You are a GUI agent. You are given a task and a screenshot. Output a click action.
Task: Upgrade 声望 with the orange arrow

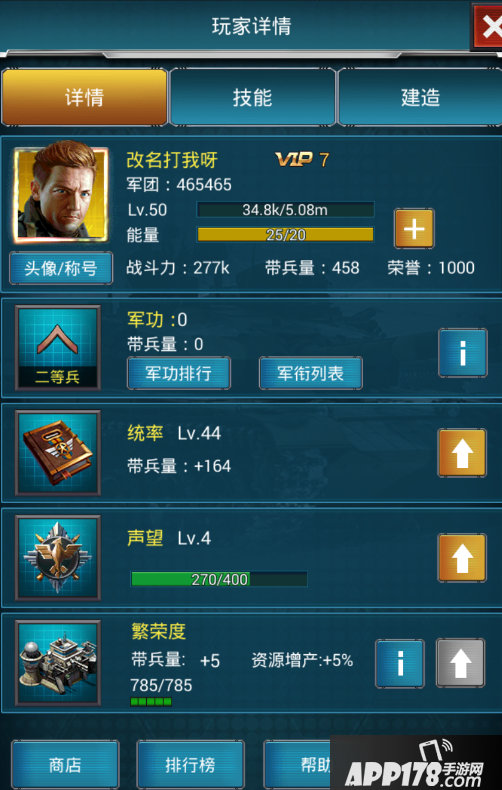click(x=462, y=558)
